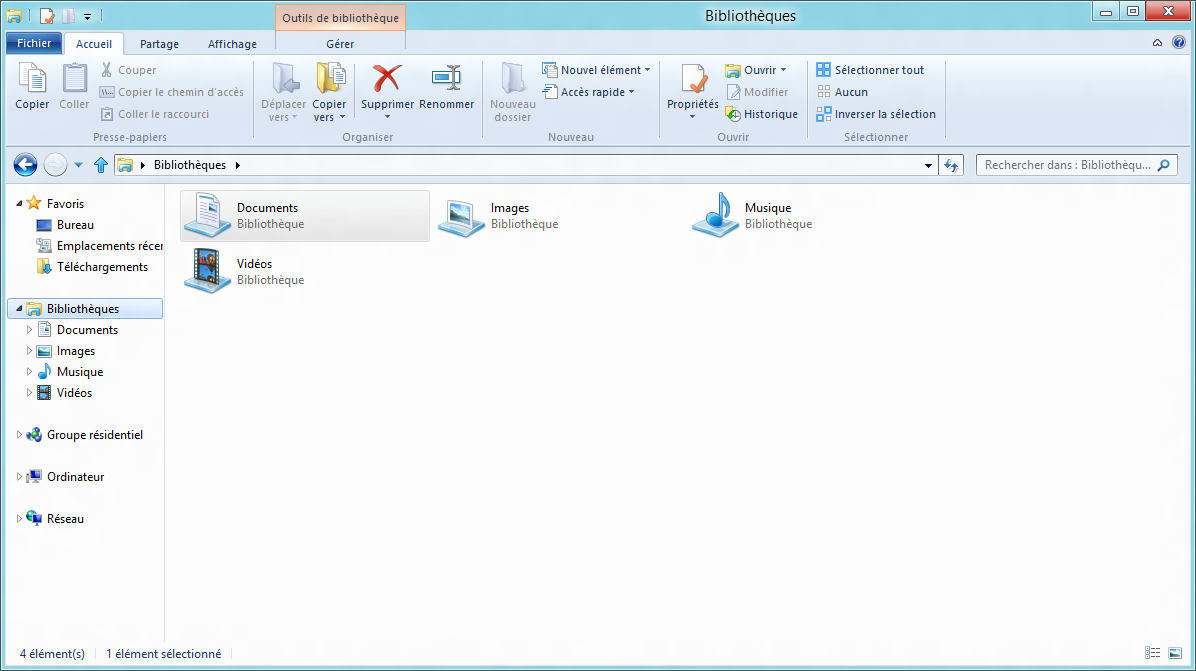1196x671 pixels.
Task: Open the recent locations dropdown arrow
Action: point(78,165)
